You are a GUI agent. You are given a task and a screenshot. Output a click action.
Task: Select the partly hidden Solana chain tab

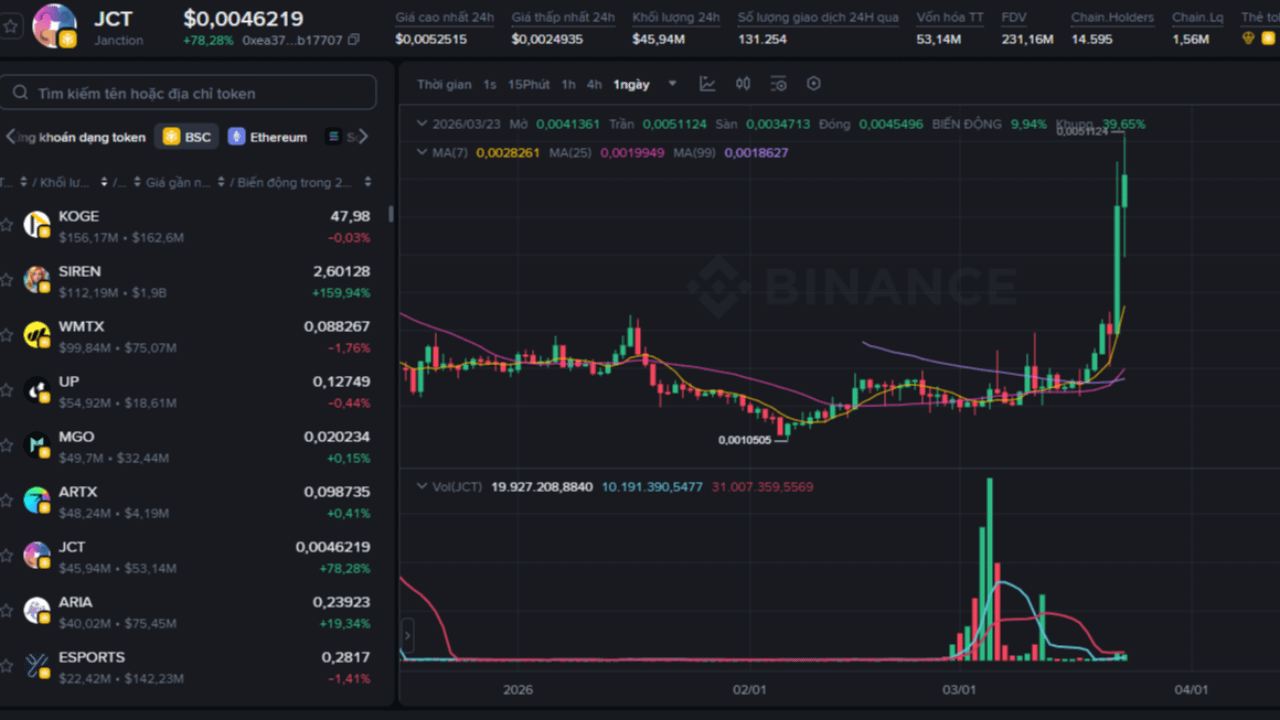(340, 137)
